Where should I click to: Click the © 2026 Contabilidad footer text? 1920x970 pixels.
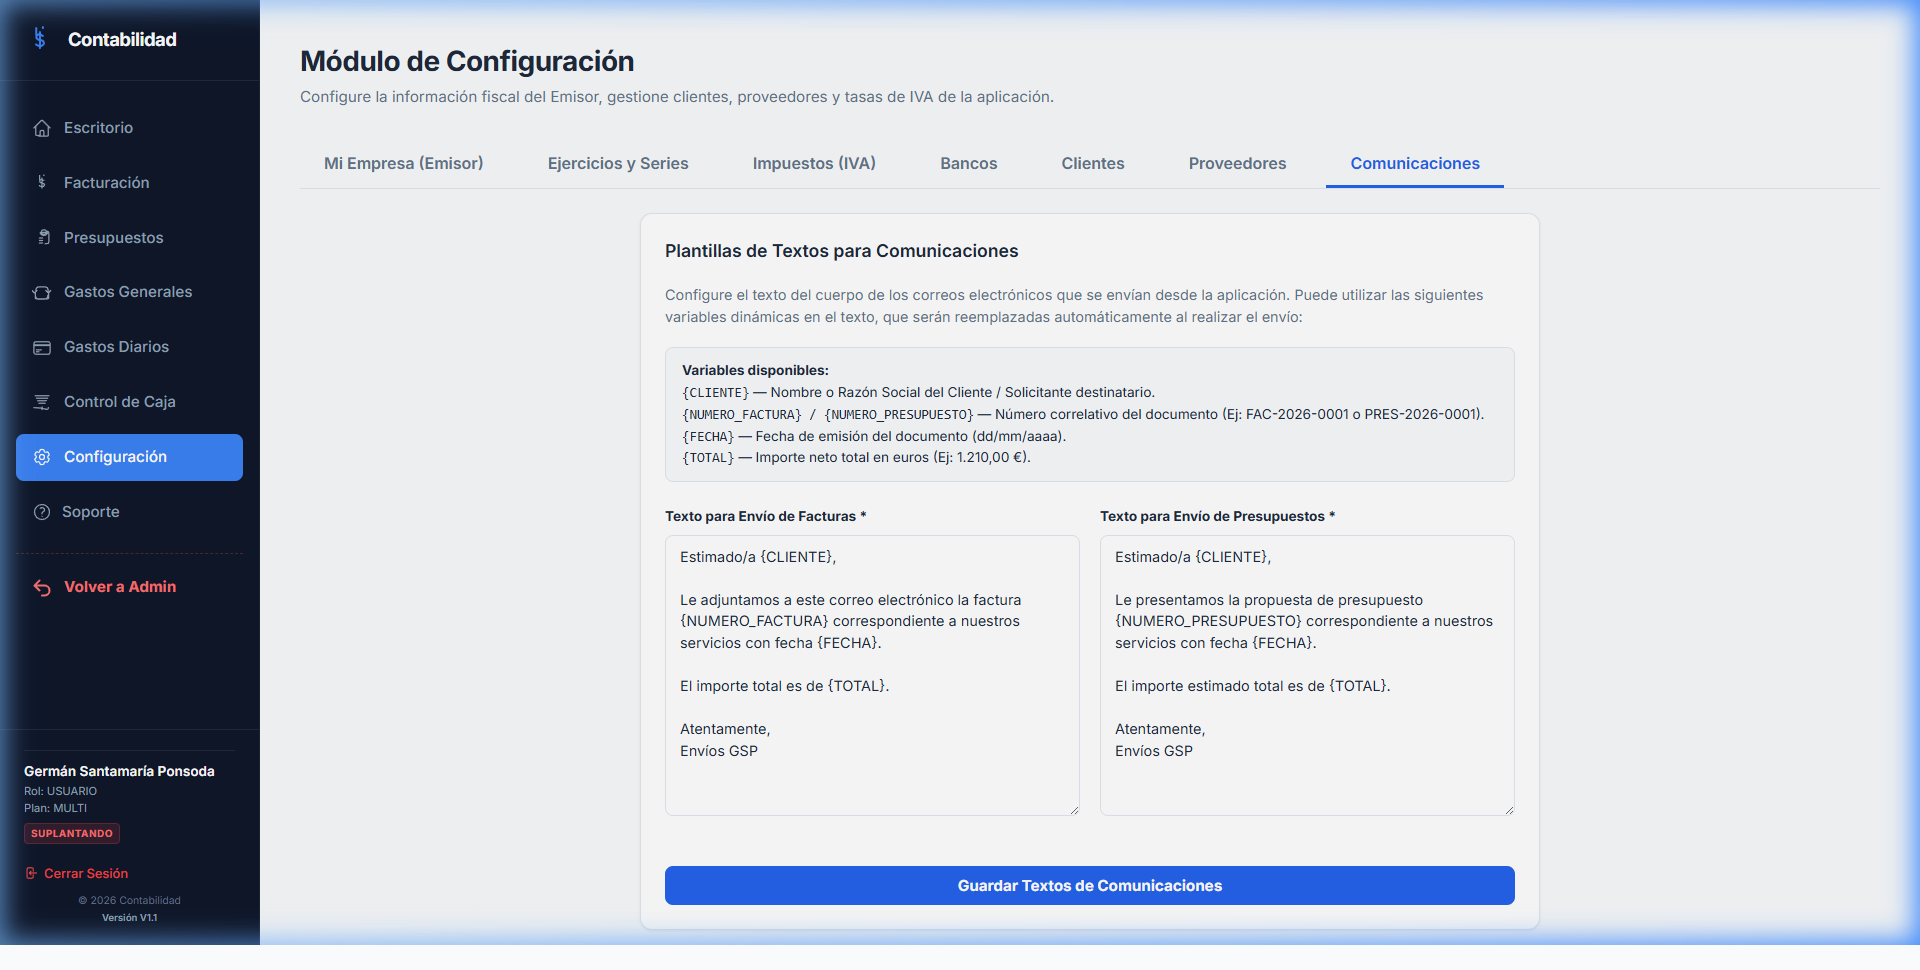tap(129, 901)
